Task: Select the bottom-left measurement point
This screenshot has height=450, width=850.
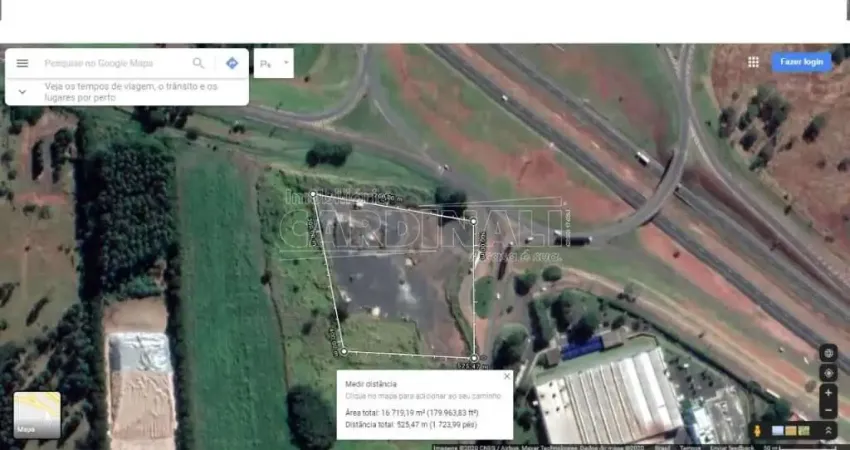Action: pyautogui.click(x=343, y=351)
